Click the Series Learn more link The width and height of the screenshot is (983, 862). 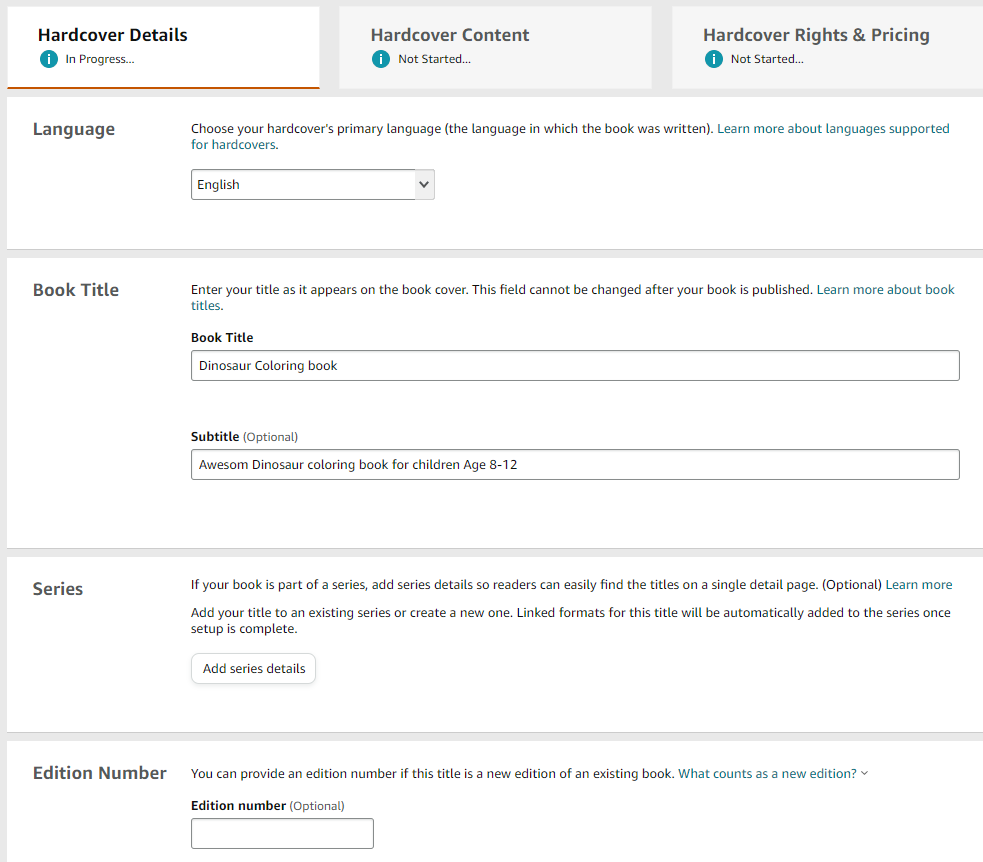[918, 584]
